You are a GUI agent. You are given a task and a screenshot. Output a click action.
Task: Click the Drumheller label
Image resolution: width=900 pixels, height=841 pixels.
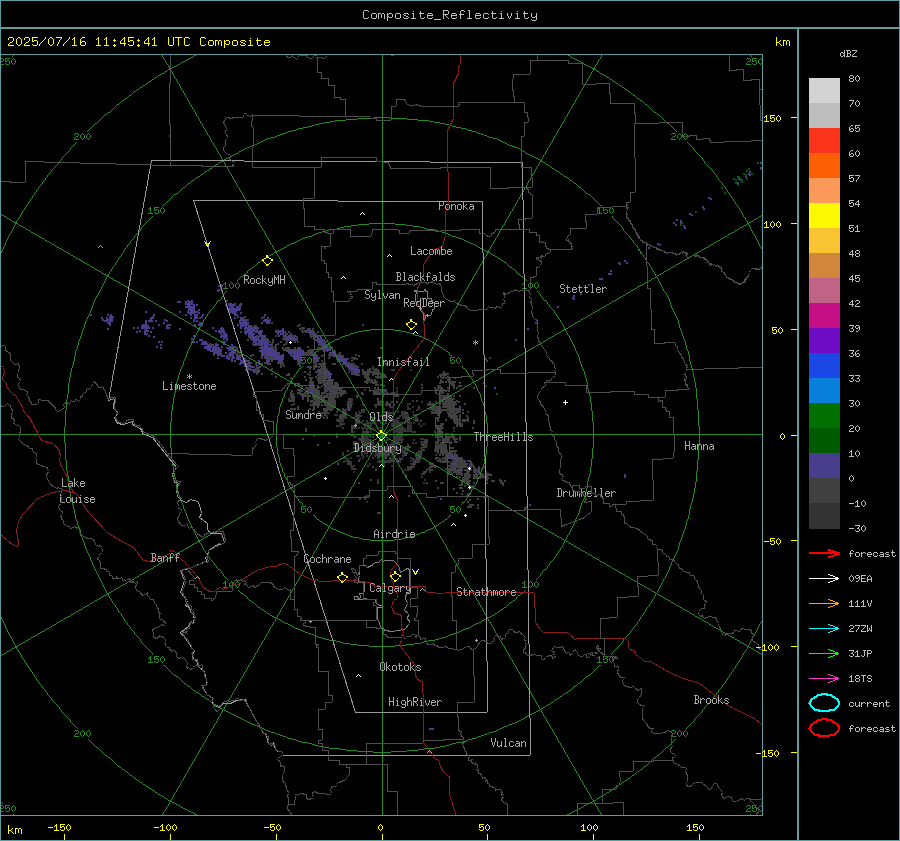point(586,493)
